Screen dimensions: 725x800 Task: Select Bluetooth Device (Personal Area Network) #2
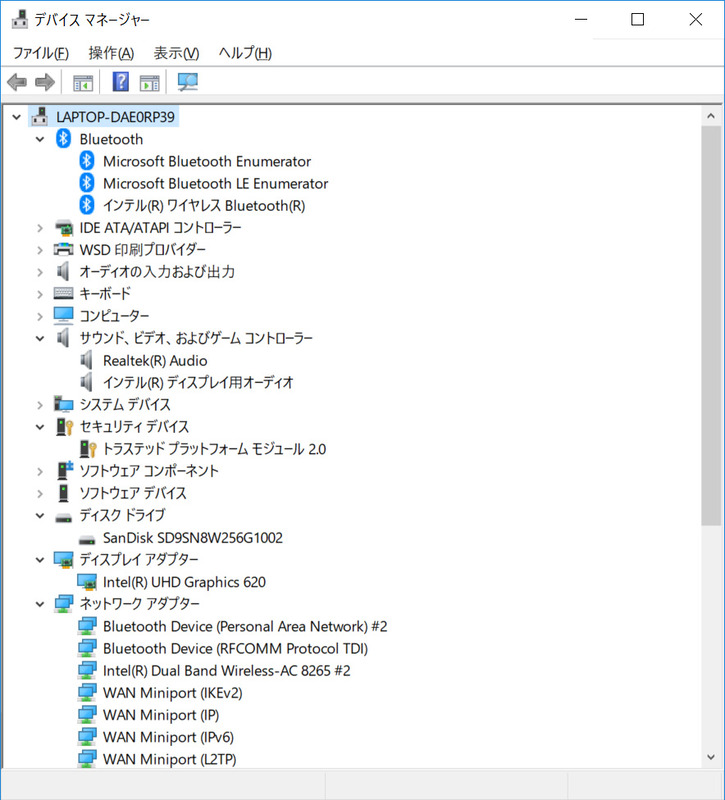(245, 626)
